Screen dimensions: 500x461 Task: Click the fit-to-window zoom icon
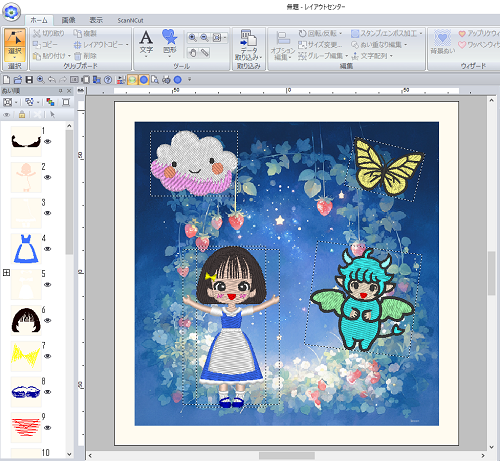pyautogui.click(x=217, y=37)
